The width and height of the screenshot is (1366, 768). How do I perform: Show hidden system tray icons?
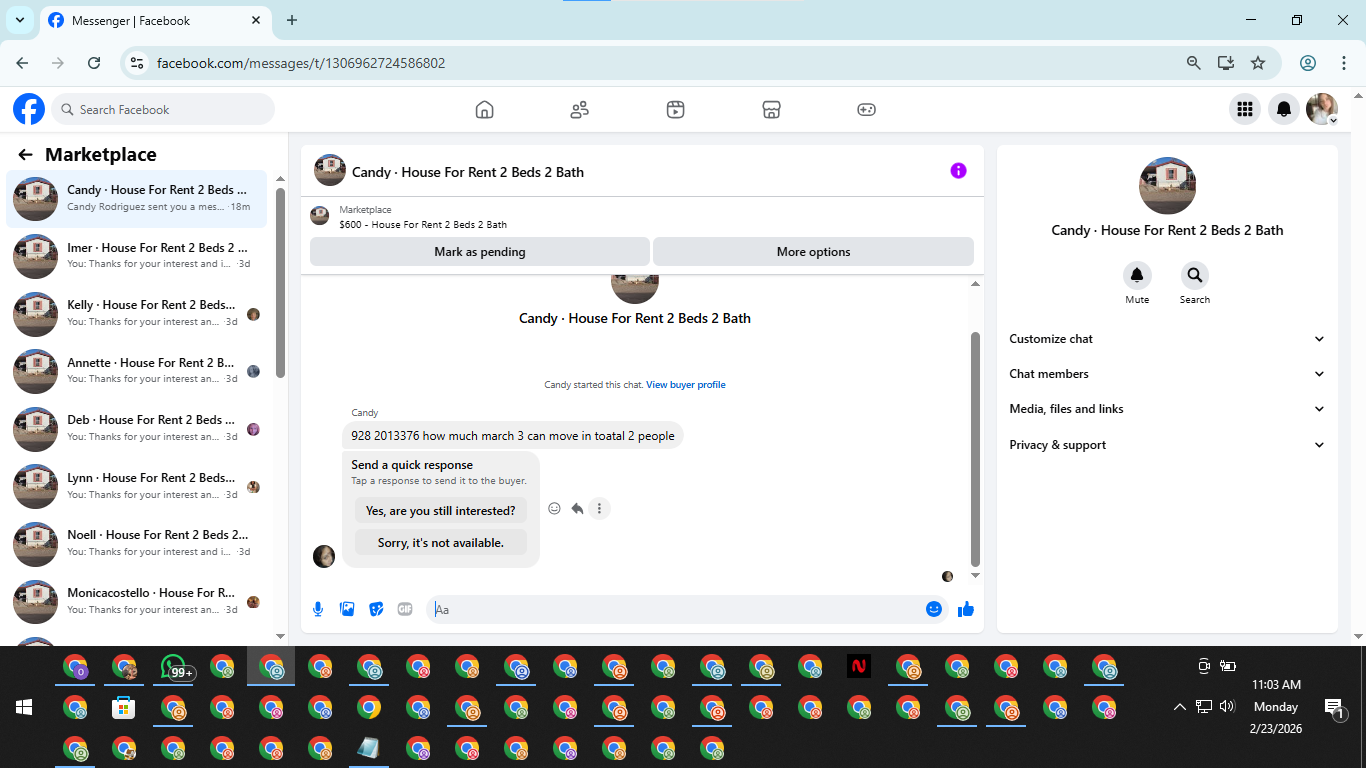coord(1180,707)
